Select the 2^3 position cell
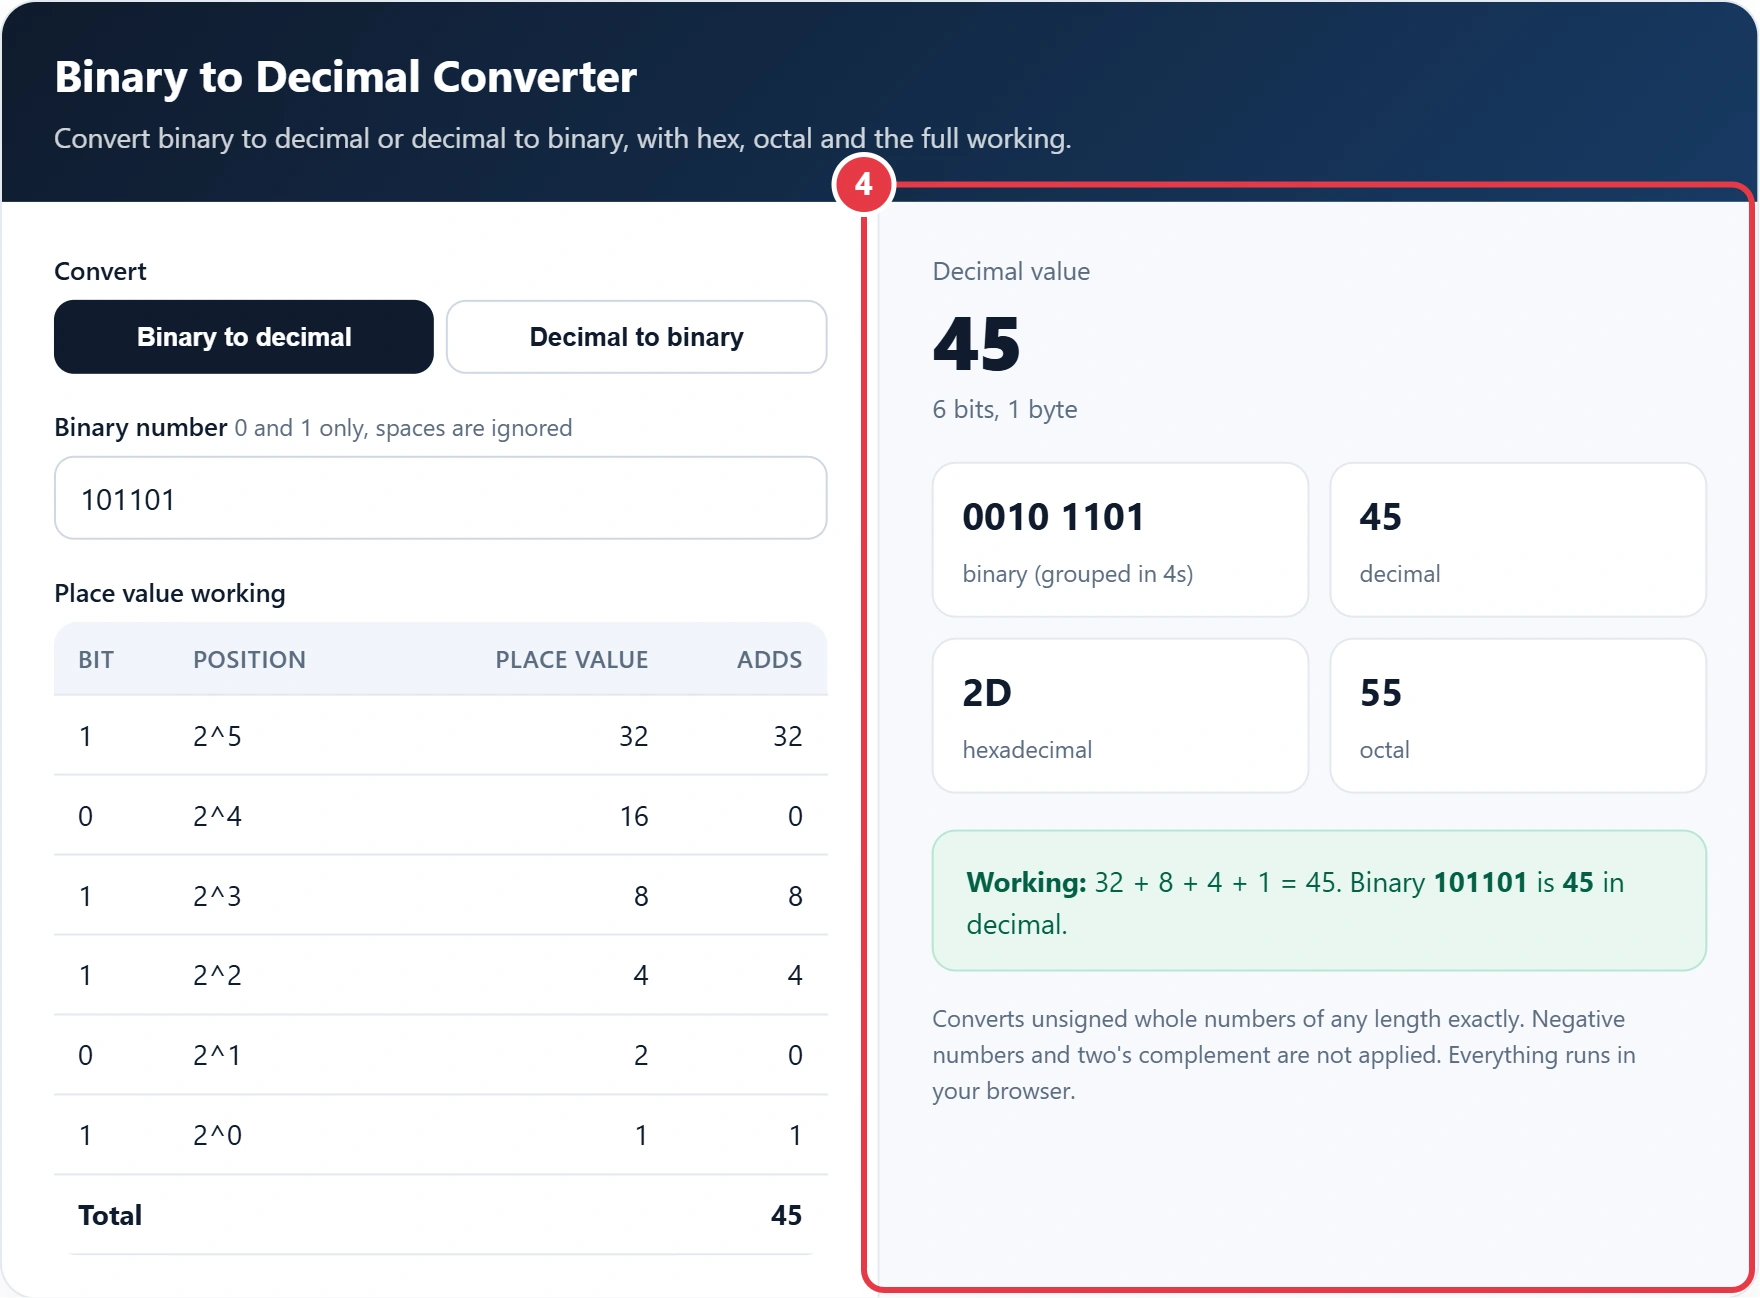This screenshot has height=1298, width=1760. pyautogui.click(x=217, y=896)
